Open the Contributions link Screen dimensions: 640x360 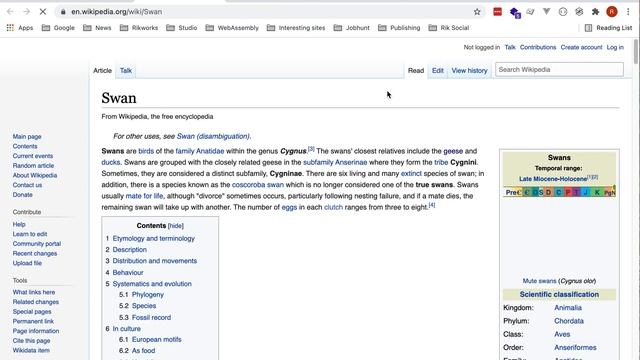pos(538,47)
